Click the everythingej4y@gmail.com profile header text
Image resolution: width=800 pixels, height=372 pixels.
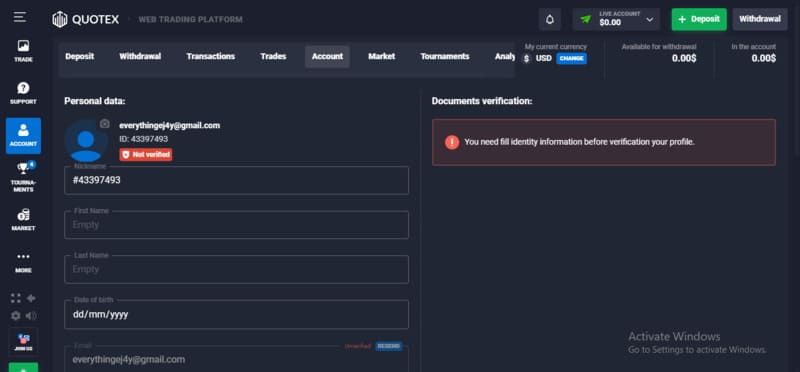169,125
